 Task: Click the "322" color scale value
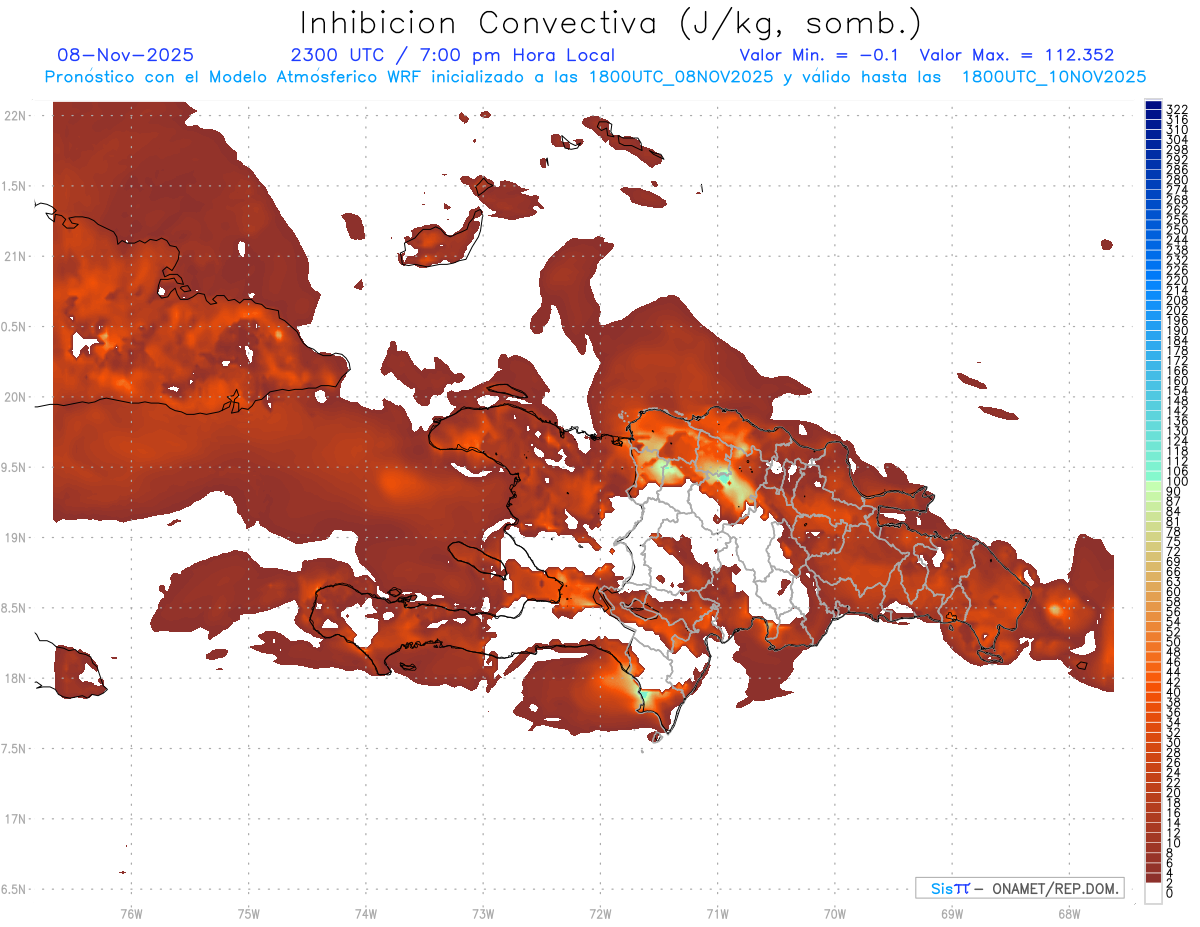tap(1177, 109)
